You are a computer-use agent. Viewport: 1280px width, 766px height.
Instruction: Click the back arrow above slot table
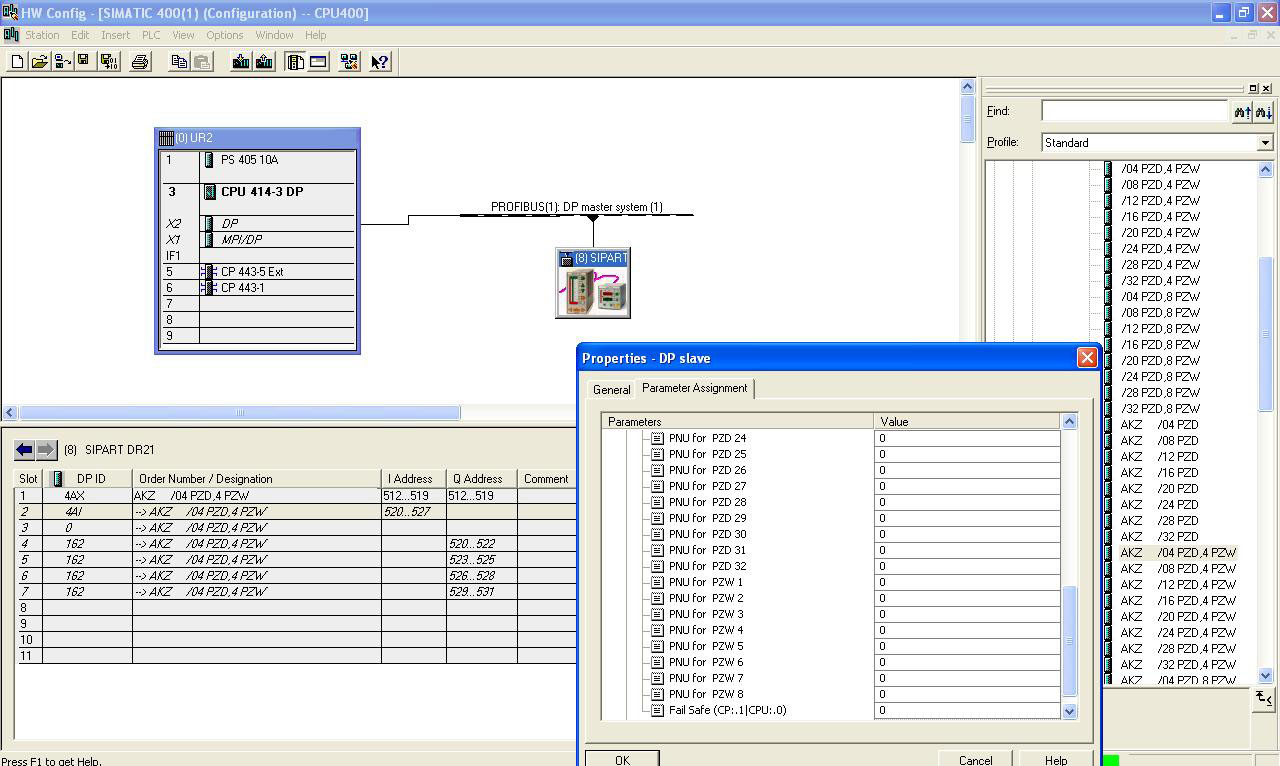(25, 450)
